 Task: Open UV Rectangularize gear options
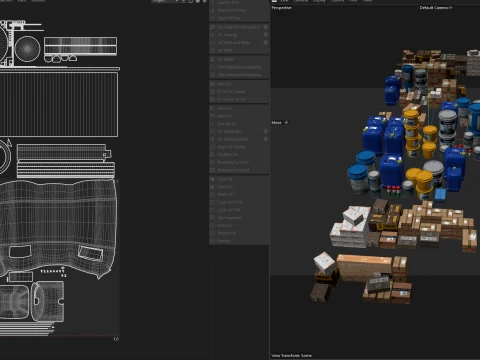click(266, 139)
